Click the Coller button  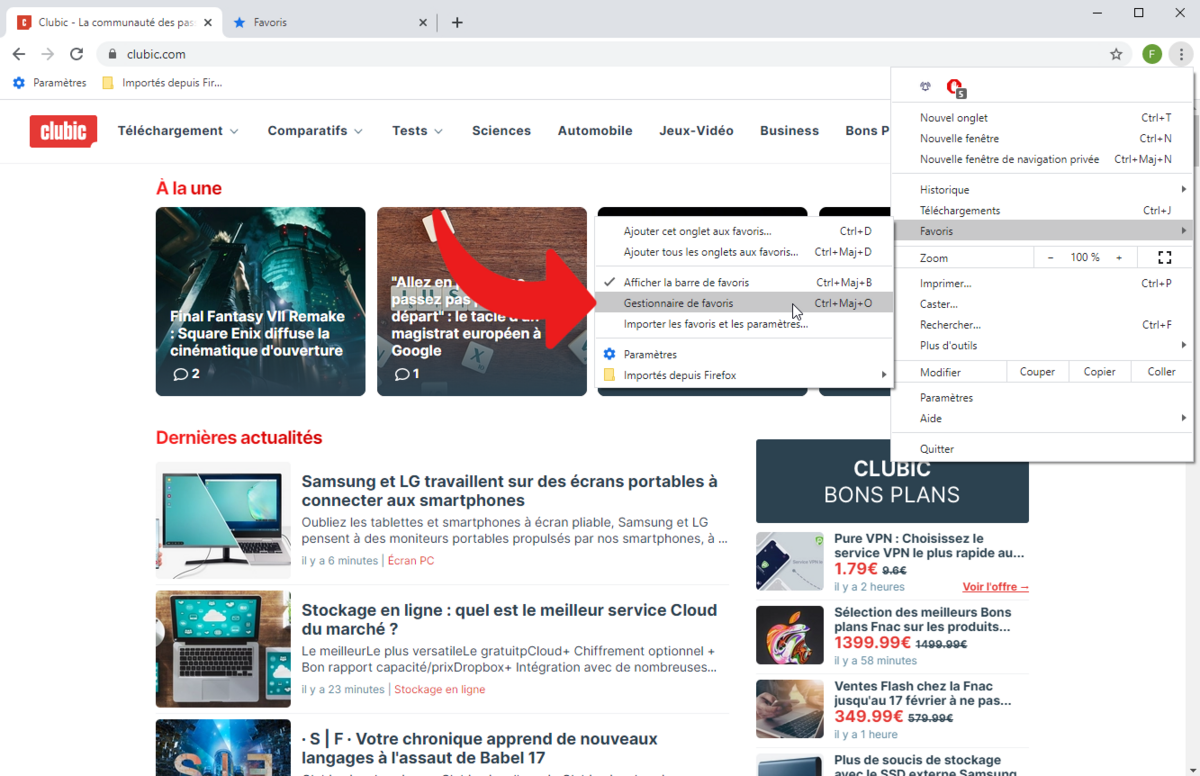[x=1162, y=372]
